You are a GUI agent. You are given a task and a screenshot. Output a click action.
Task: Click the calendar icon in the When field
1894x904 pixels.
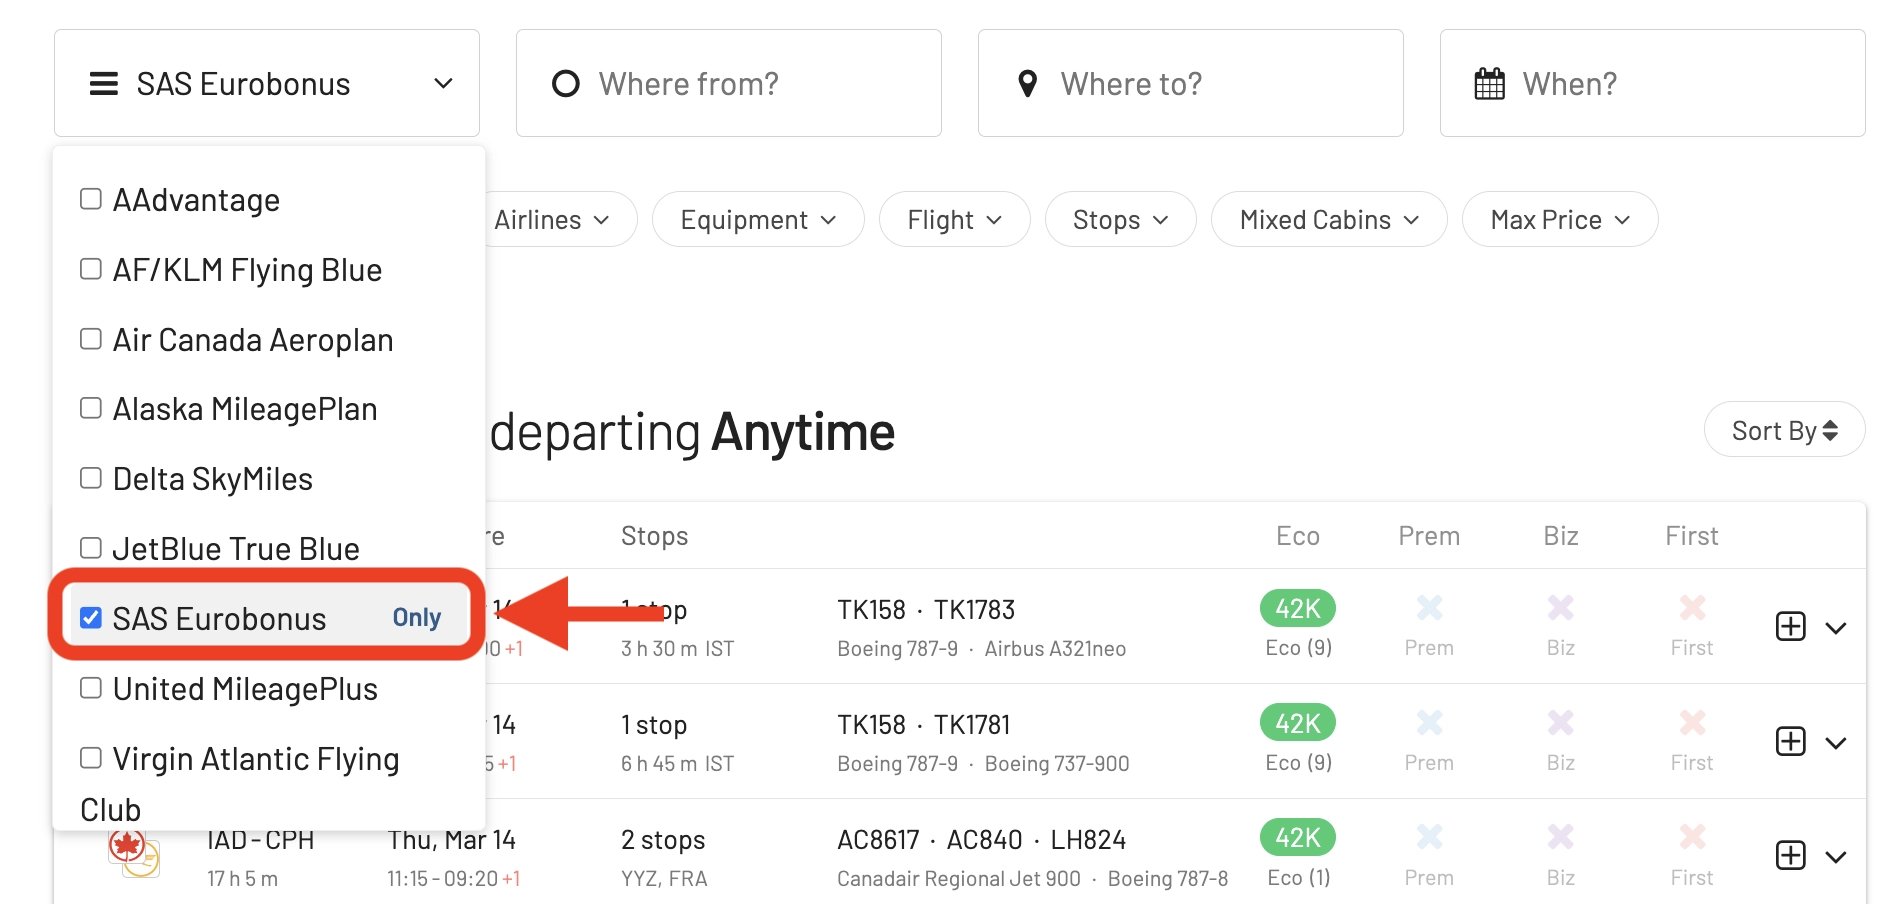(x=1489, y=84)
